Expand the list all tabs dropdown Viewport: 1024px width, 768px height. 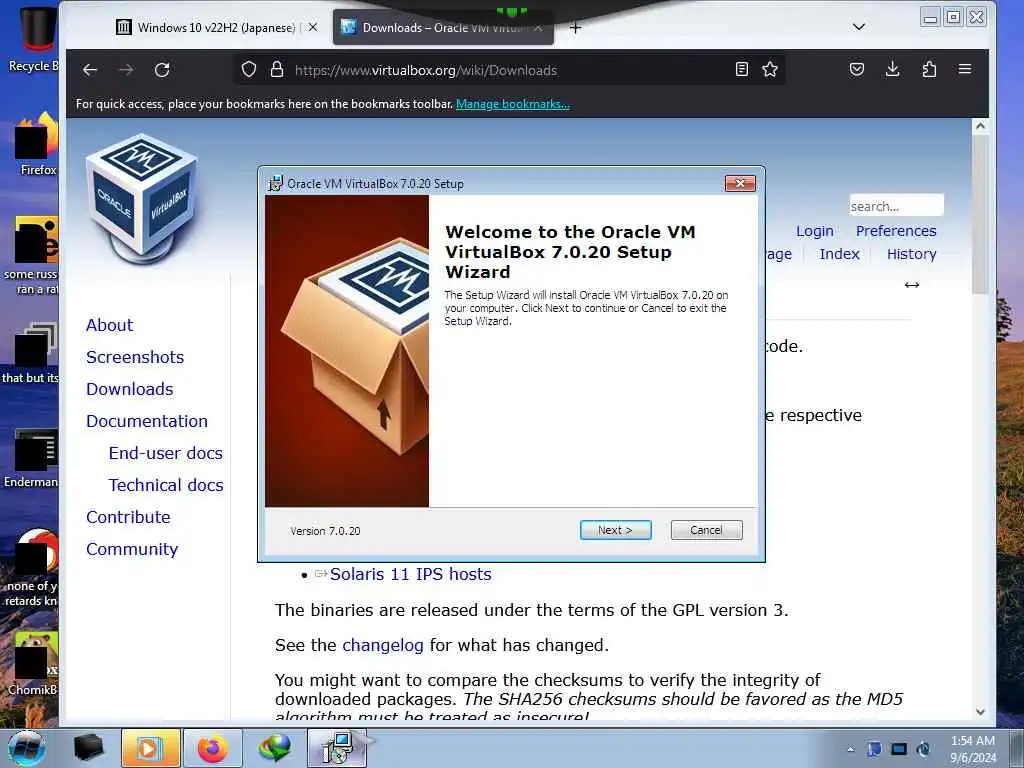pyautogui.click(x=859, y=27)
